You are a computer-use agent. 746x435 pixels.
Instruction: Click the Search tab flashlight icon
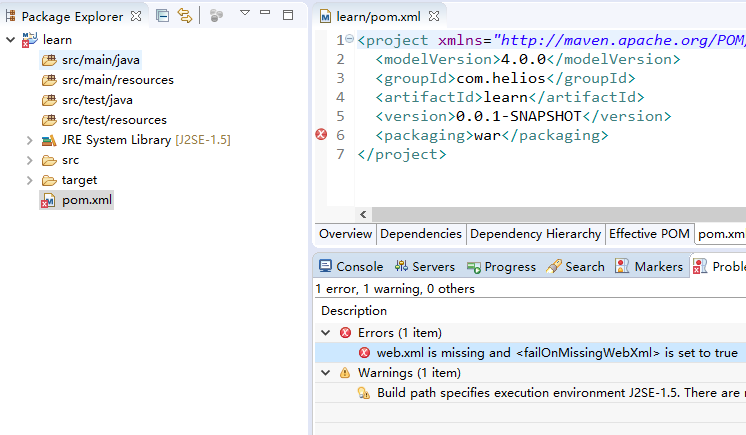[x=554, y=266]
